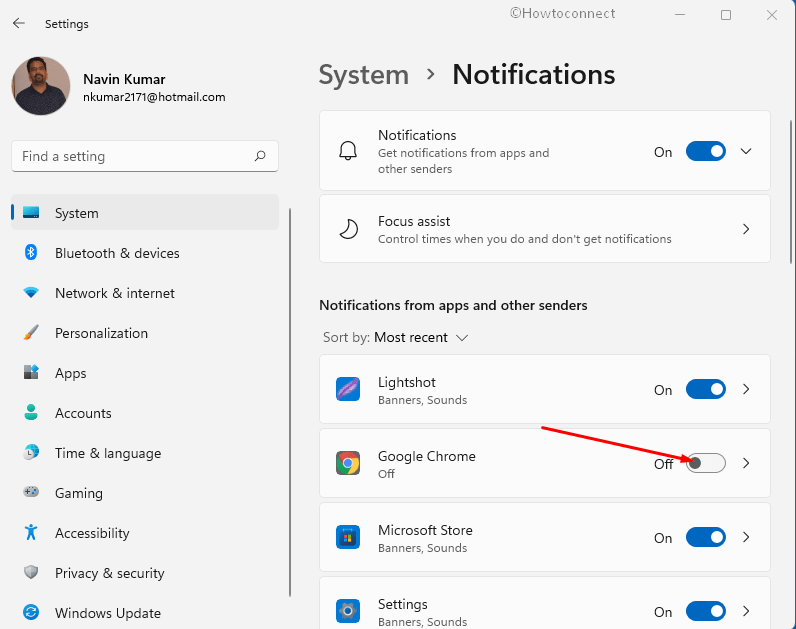Screen dimensions: 796x629
Task: Disable Lightshot notifications toggle
Action: [706, 389]
